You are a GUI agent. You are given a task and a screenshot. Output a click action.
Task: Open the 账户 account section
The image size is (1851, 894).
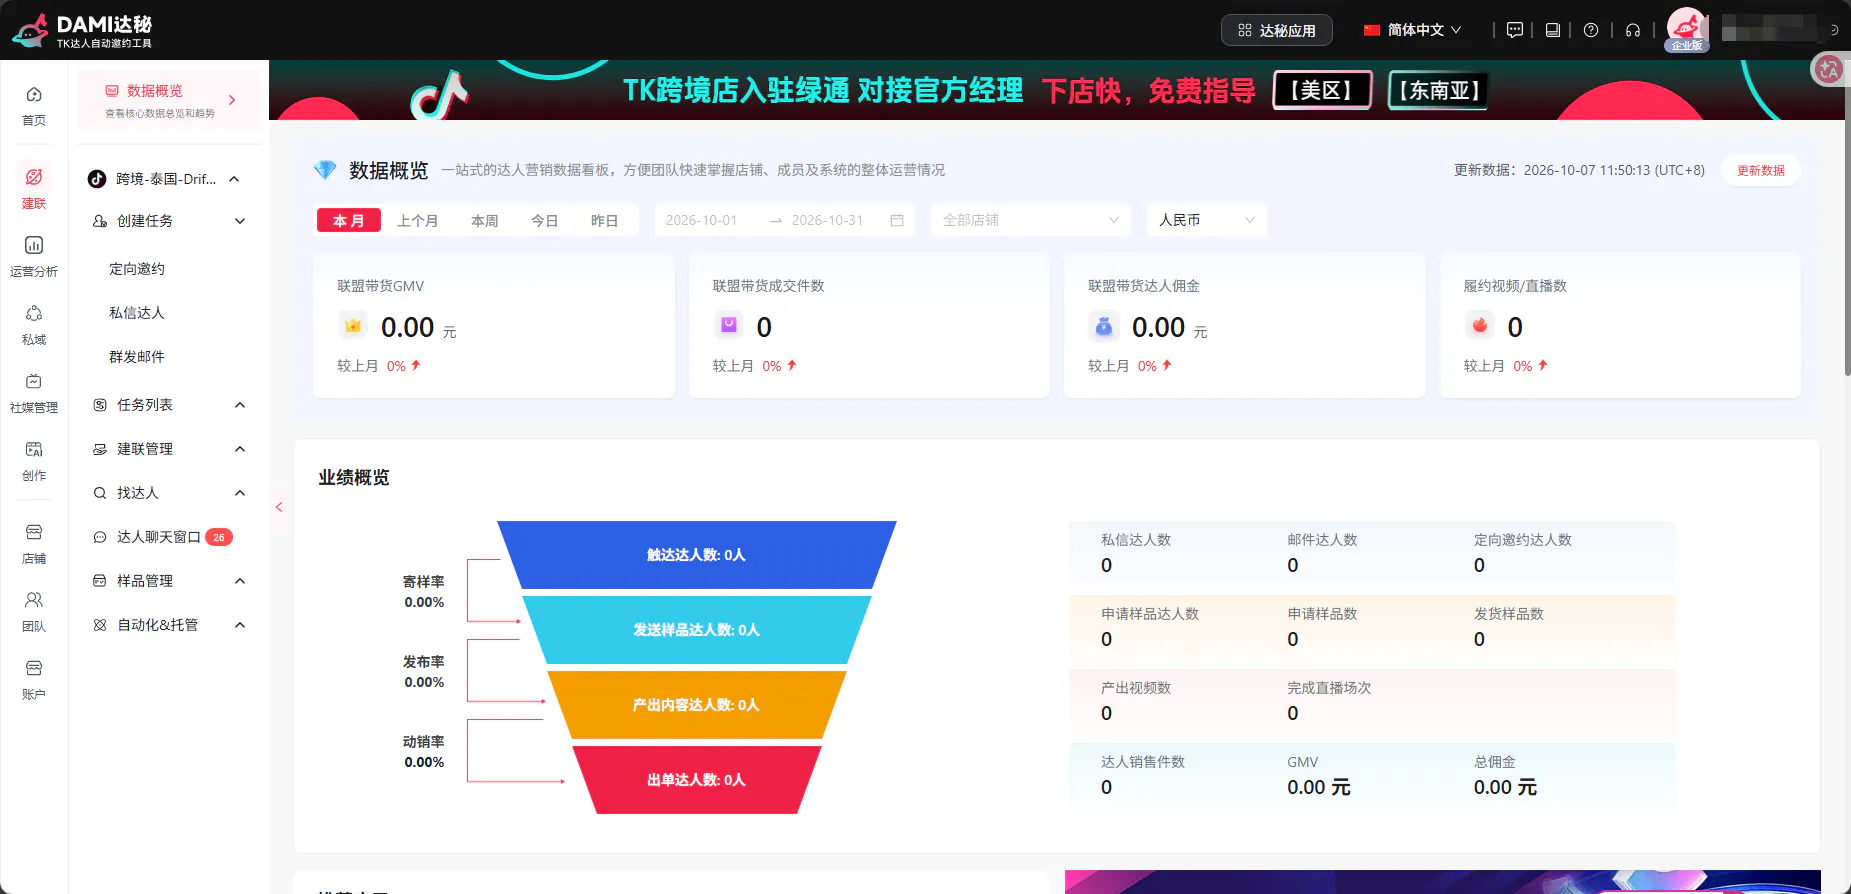coord(34,680)
